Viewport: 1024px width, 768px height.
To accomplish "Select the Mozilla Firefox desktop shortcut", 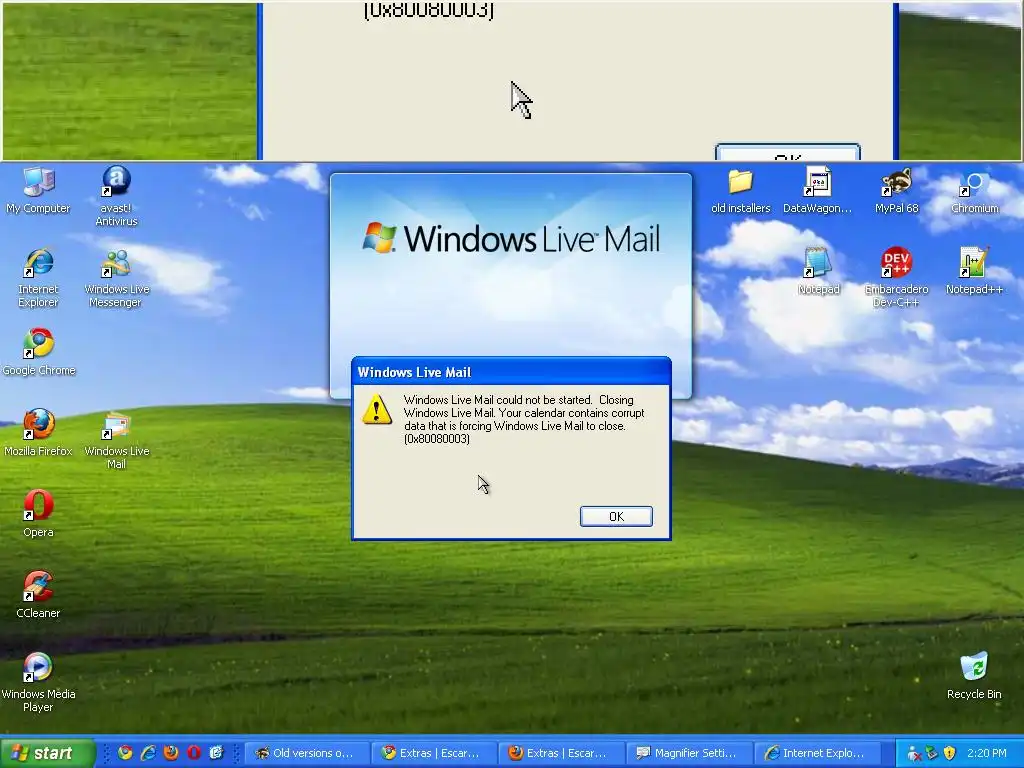I will (38, 433).
